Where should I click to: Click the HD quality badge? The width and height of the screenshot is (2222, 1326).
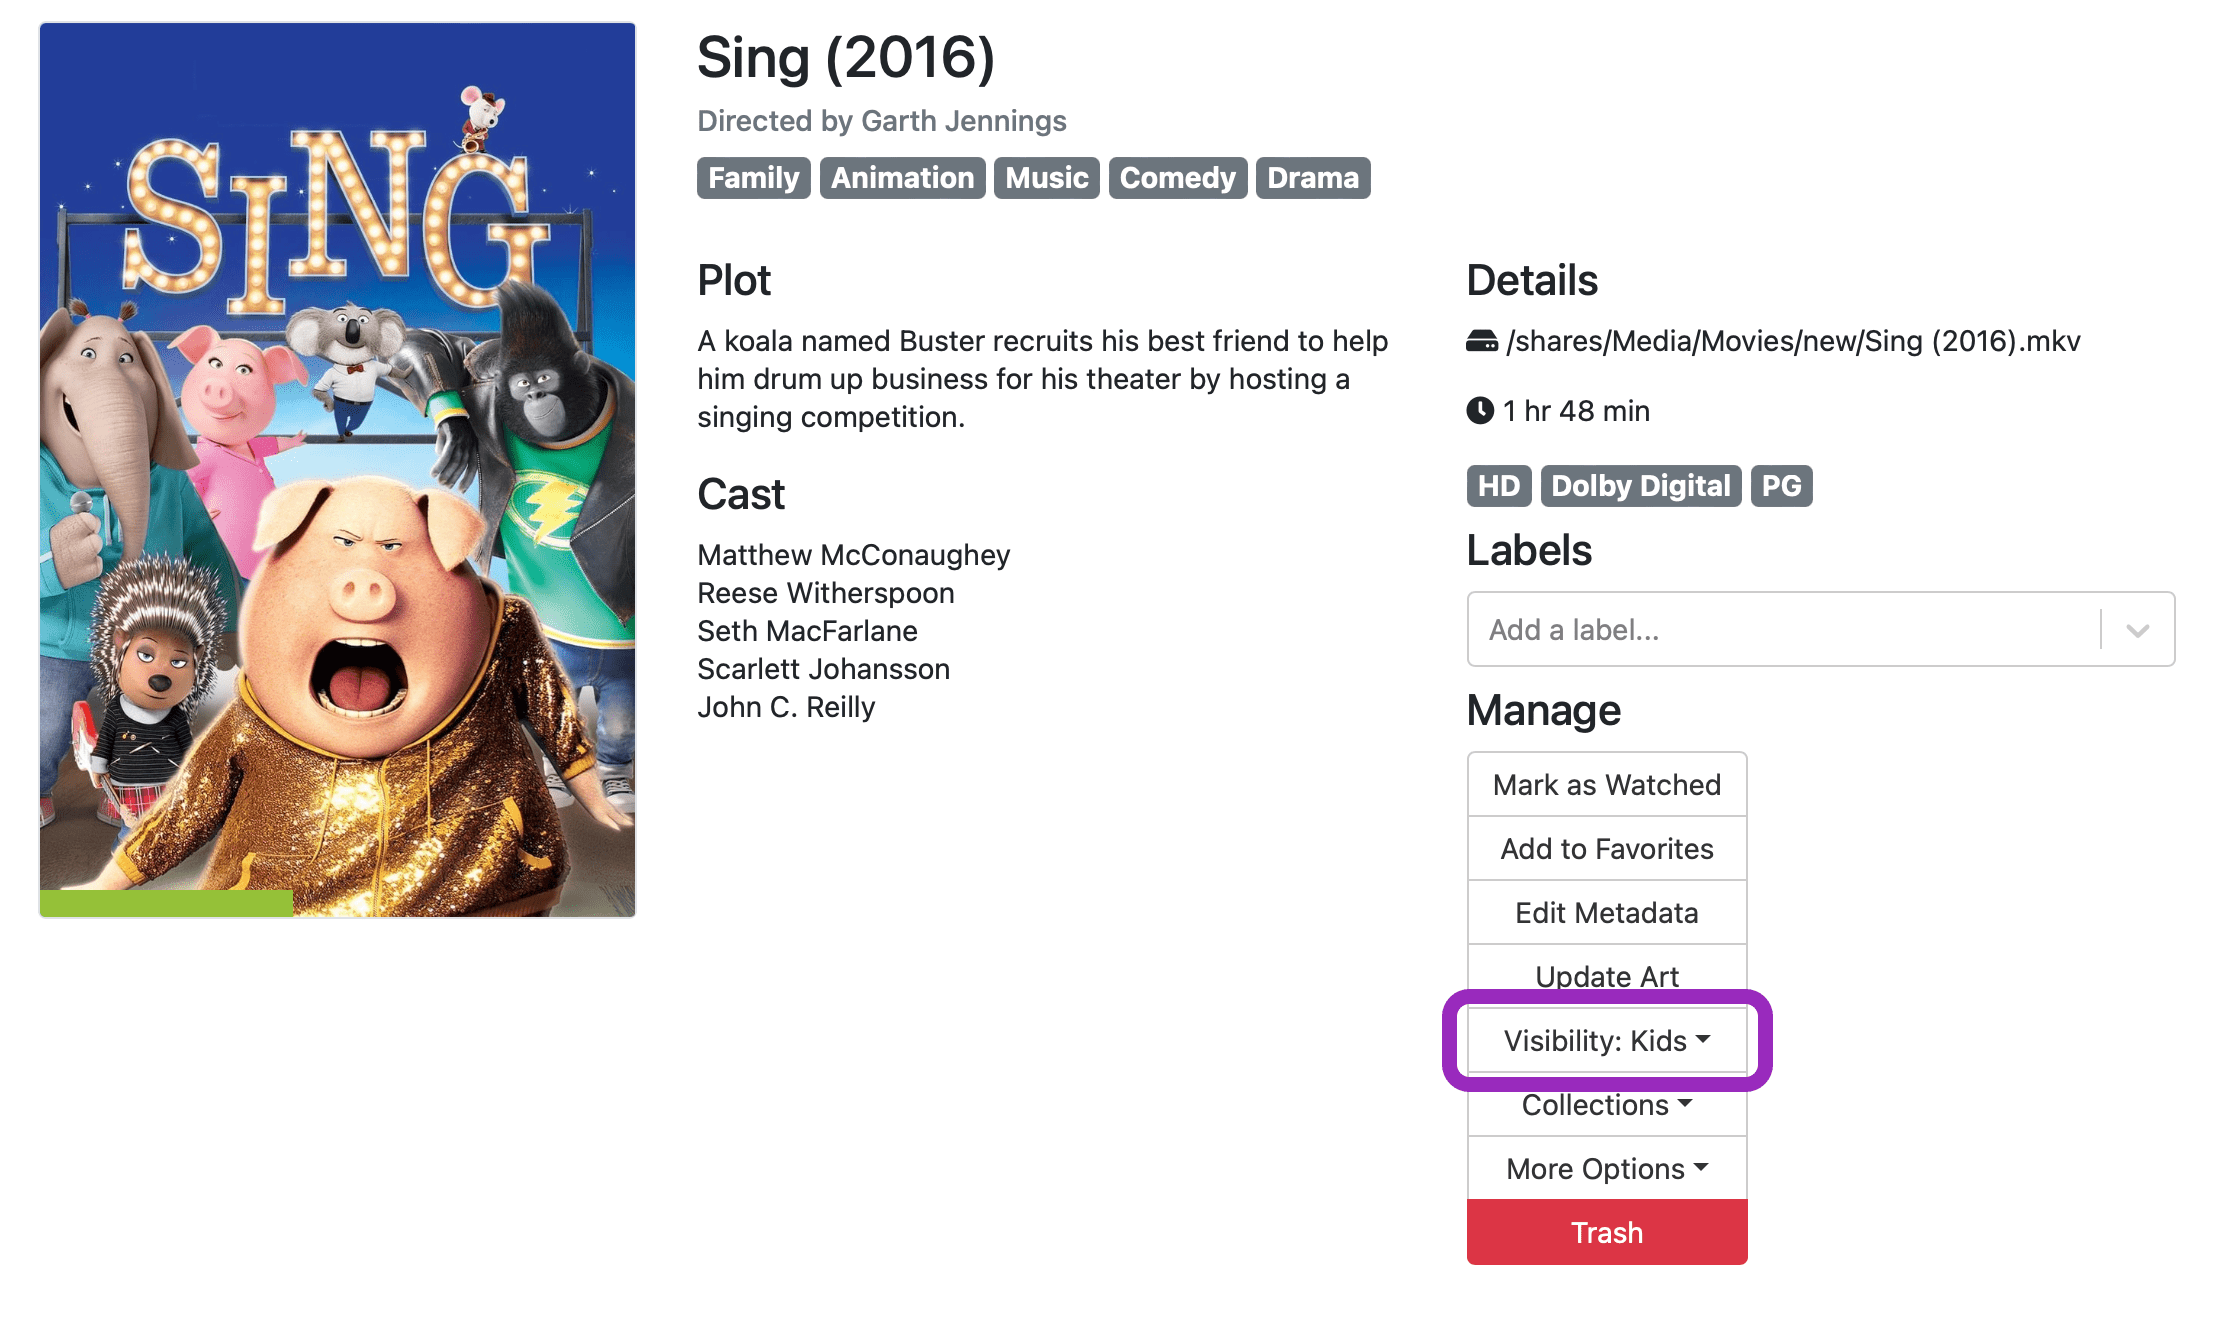1498,486
